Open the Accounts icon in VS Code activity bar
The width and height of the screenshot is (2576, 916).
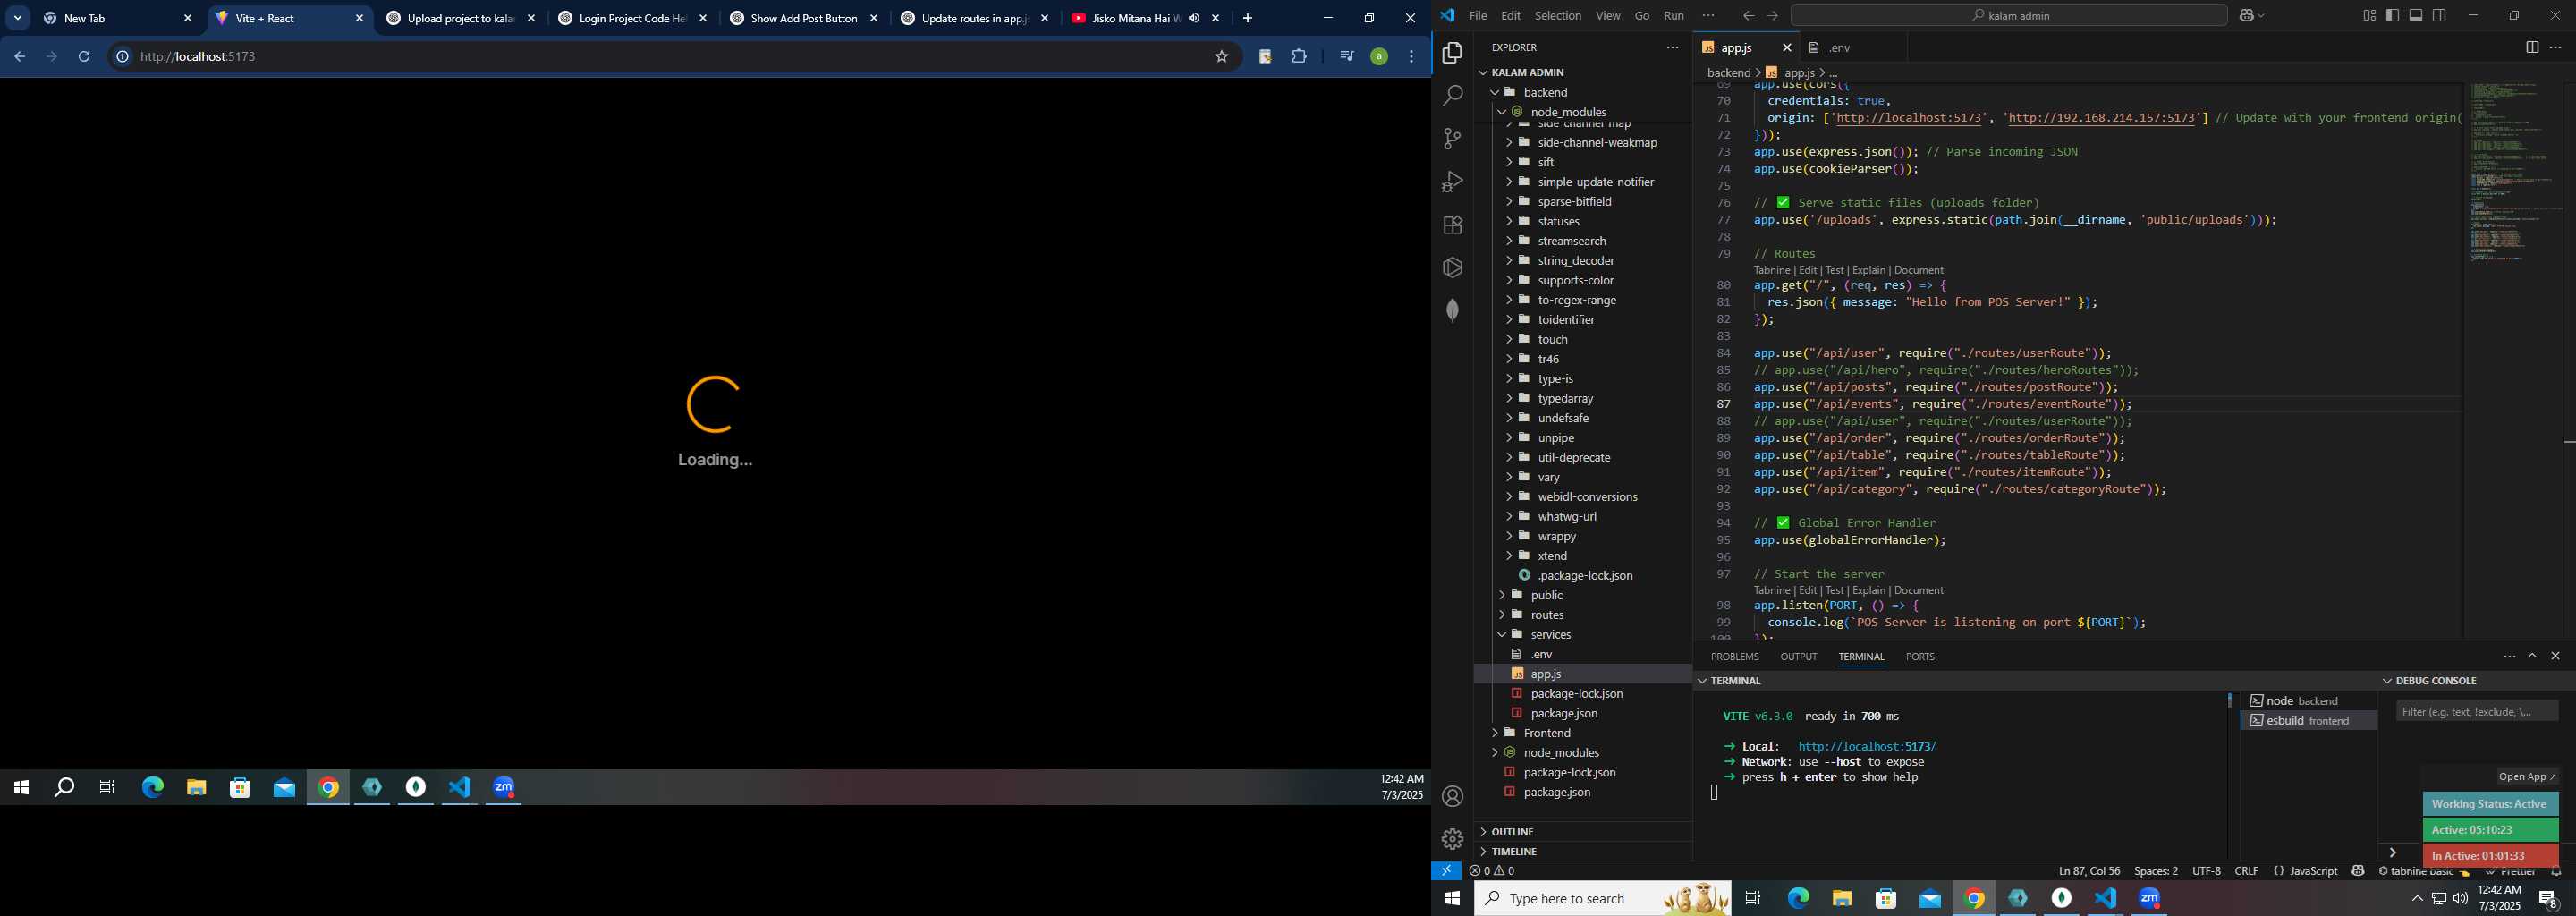pyautogui.click(x=1452, y=796)
